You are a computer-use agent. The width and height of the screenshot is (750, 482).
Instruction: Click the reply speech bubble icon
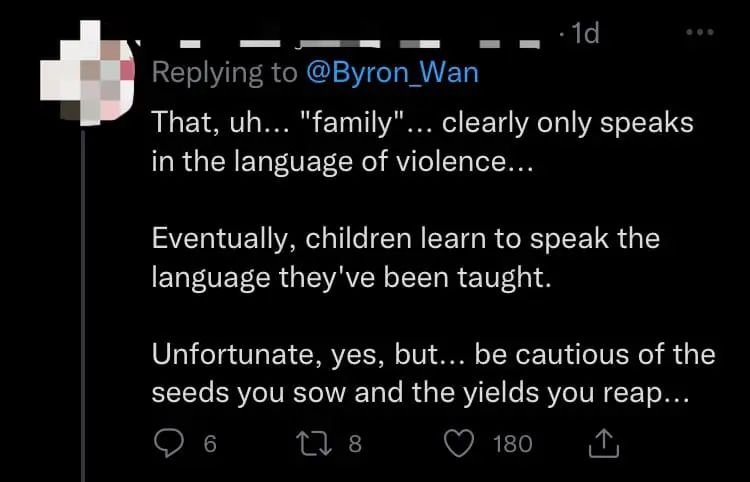point(167,443)
